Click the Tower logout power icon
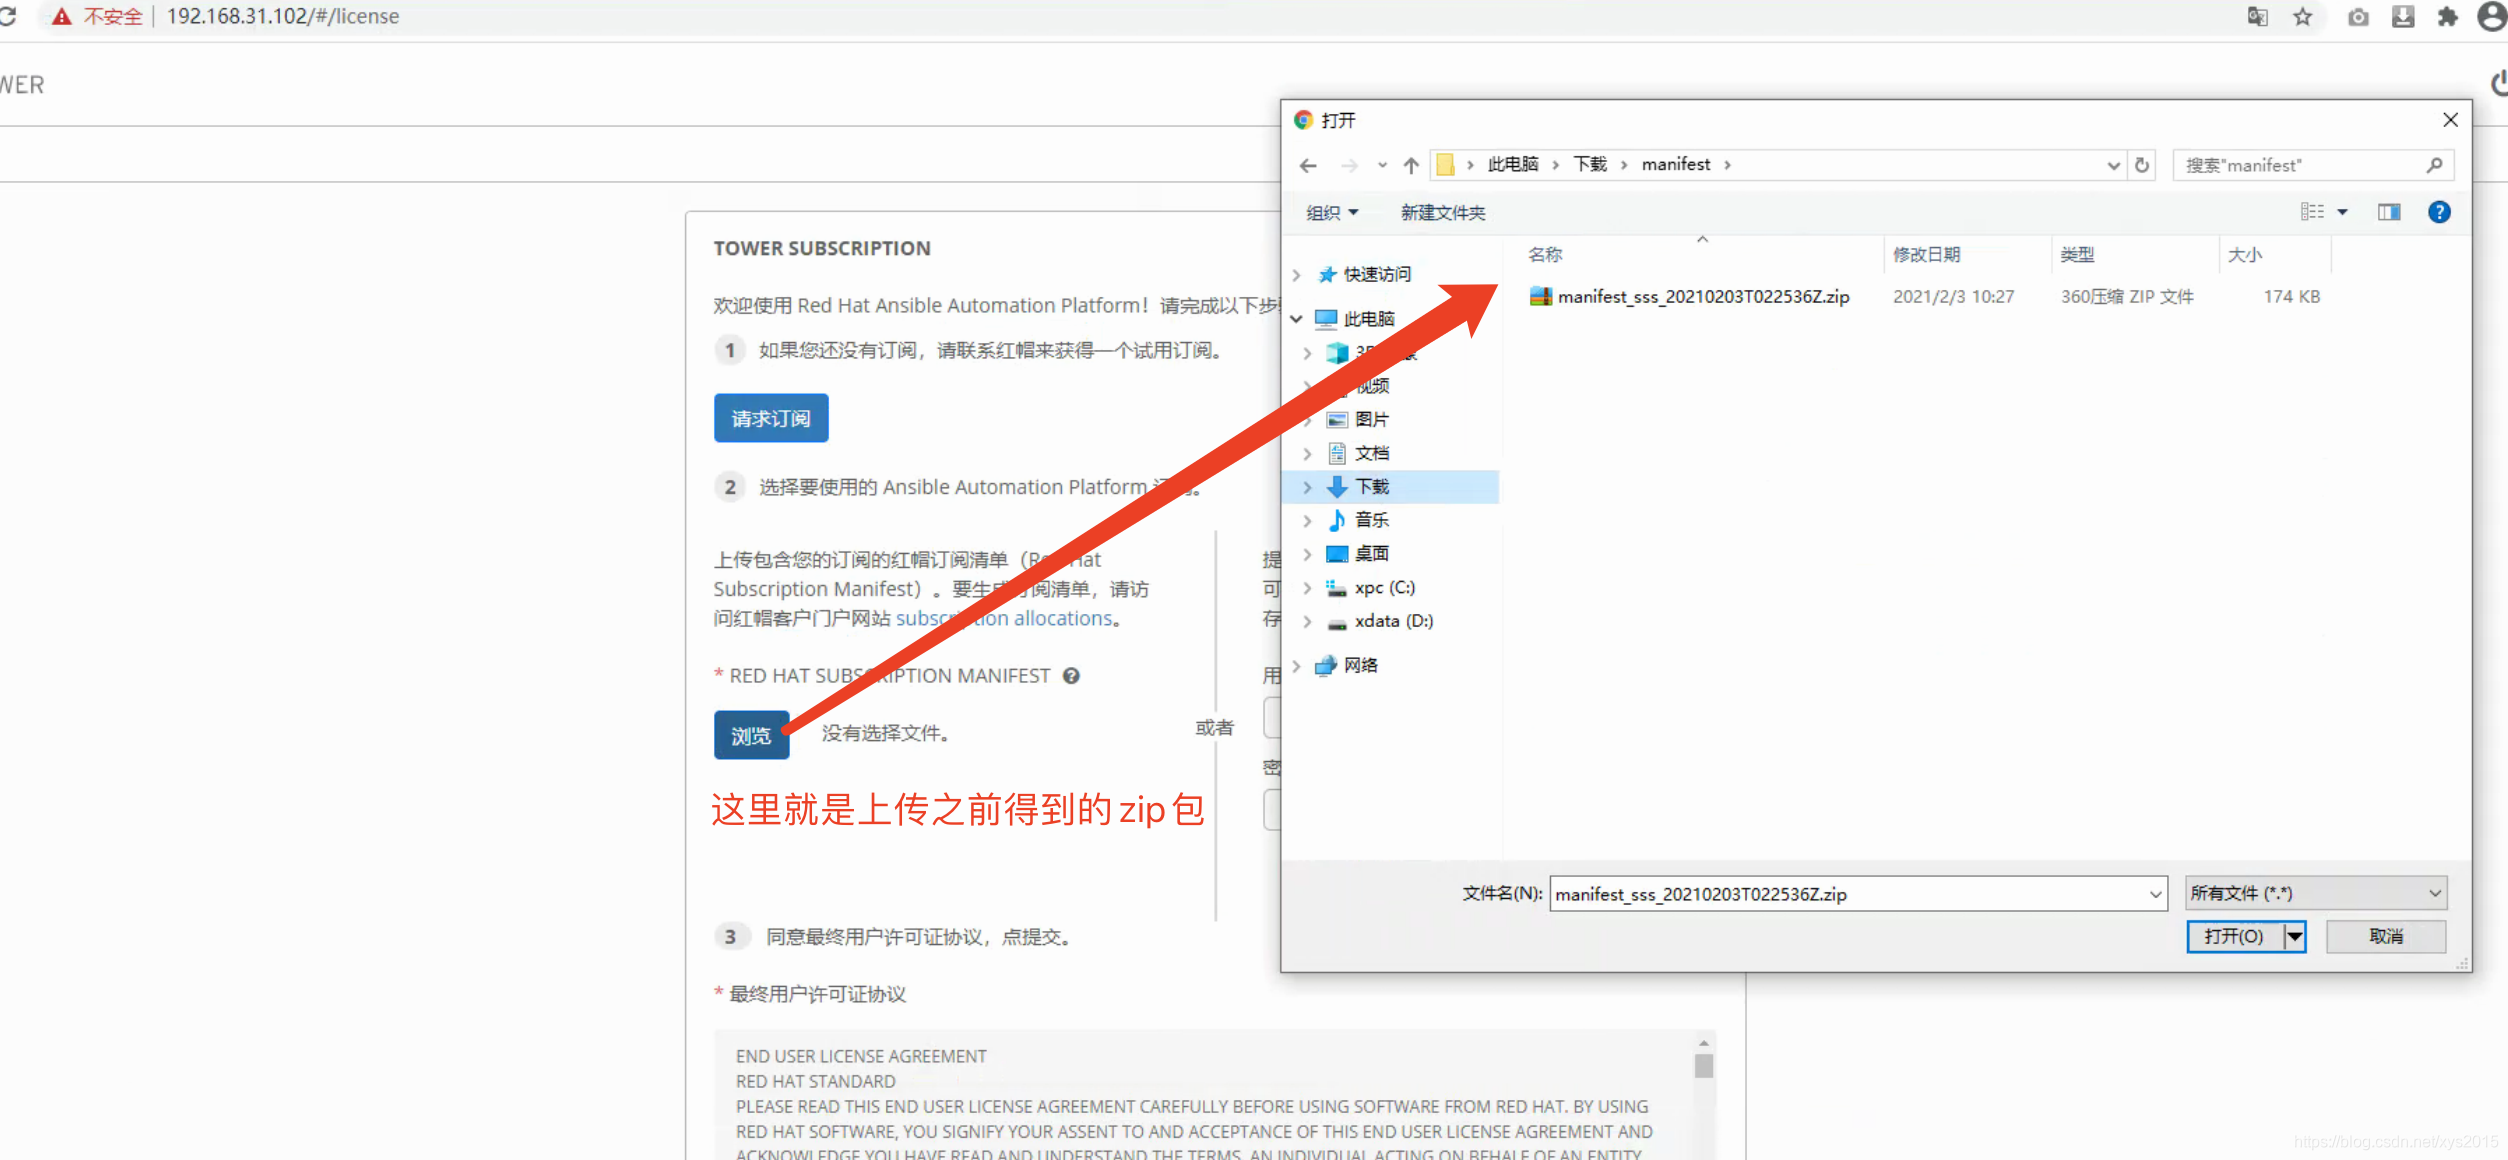Screen dimensions: 2508x1160 point(2498,84)
